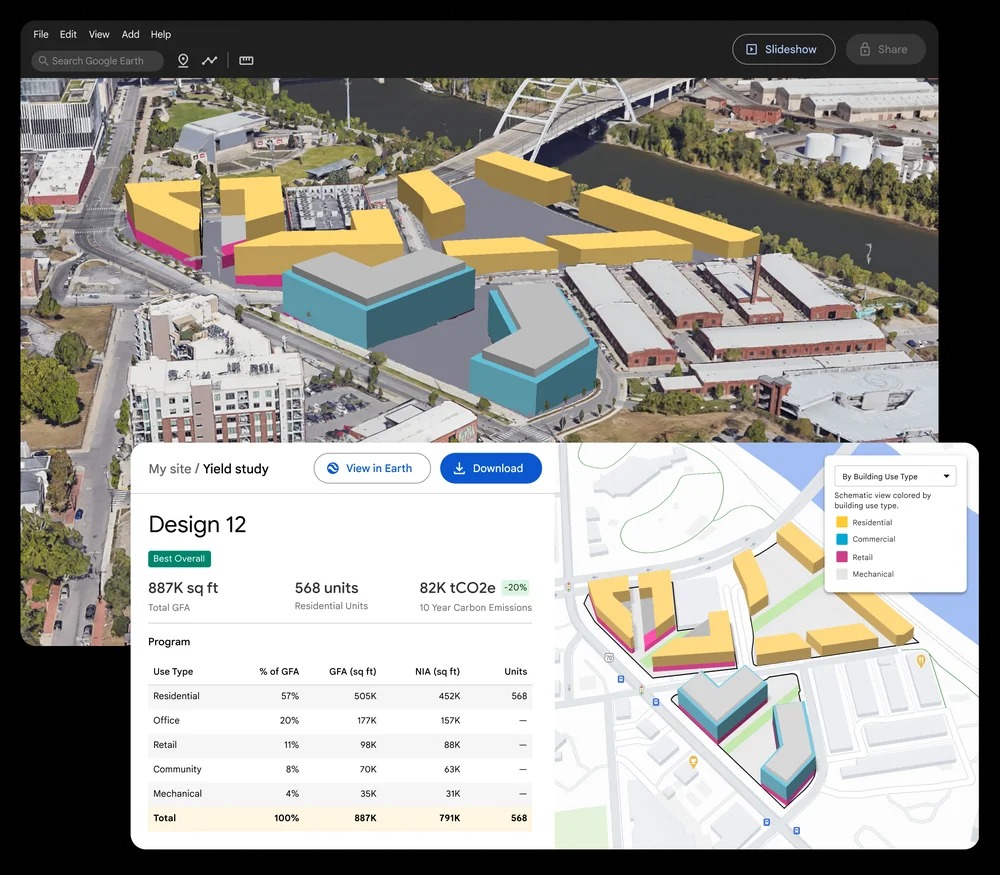Start the Slideshow presentation

[x=784, y=49]
